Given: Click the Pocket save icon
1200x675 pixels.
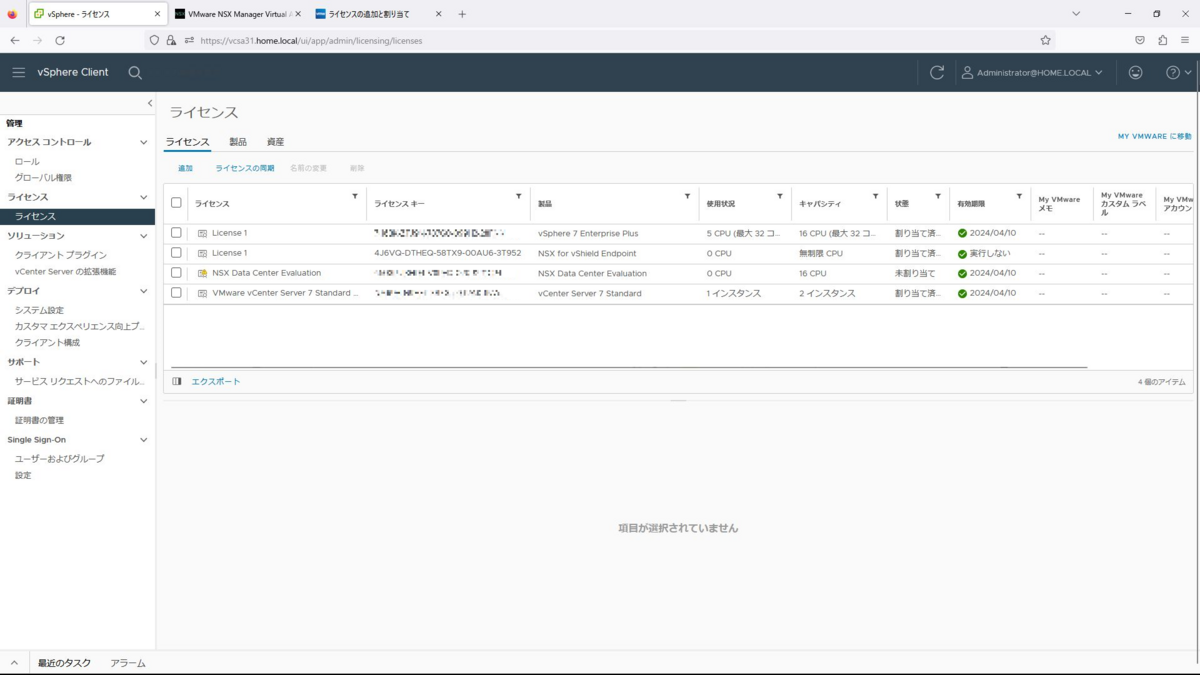Looking at the screenshot, I should [1140, 40].
